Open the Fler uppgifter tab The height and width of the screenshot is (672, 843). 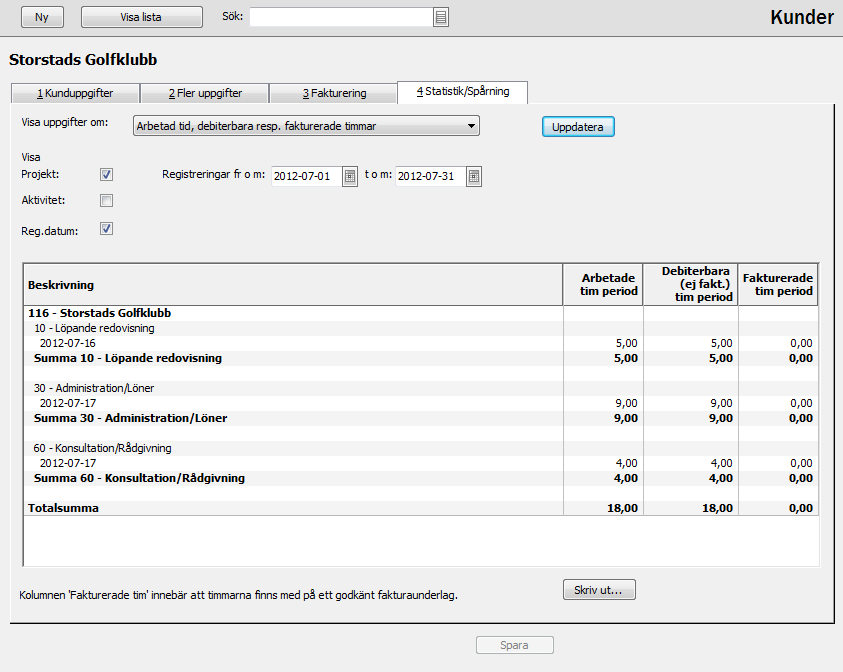click(205, 93)
